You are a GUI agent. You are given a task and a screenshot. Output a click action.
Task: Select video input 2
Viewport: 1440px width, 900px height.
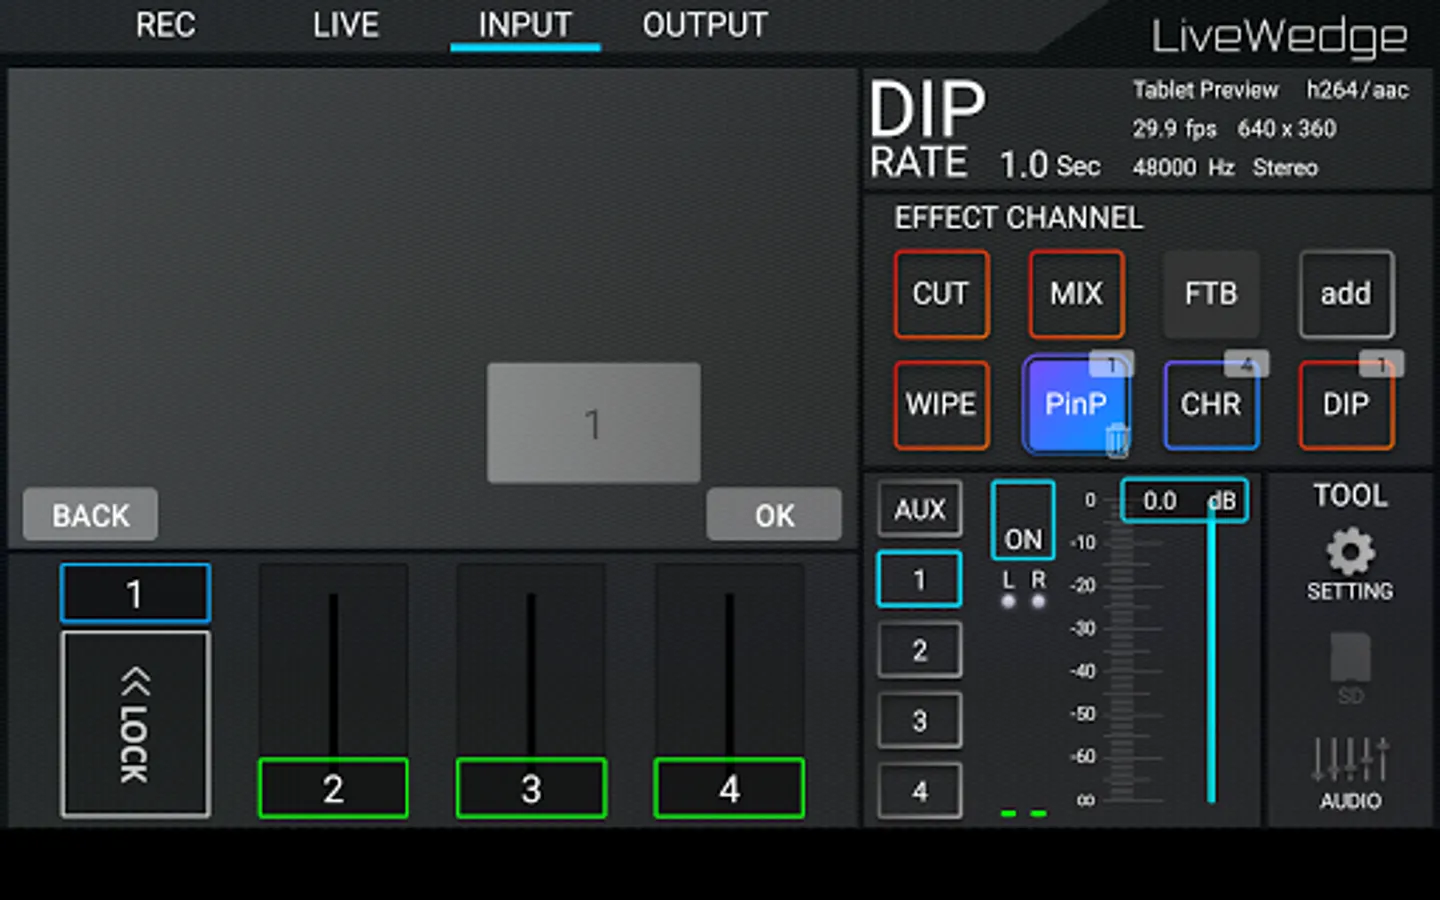333,789
